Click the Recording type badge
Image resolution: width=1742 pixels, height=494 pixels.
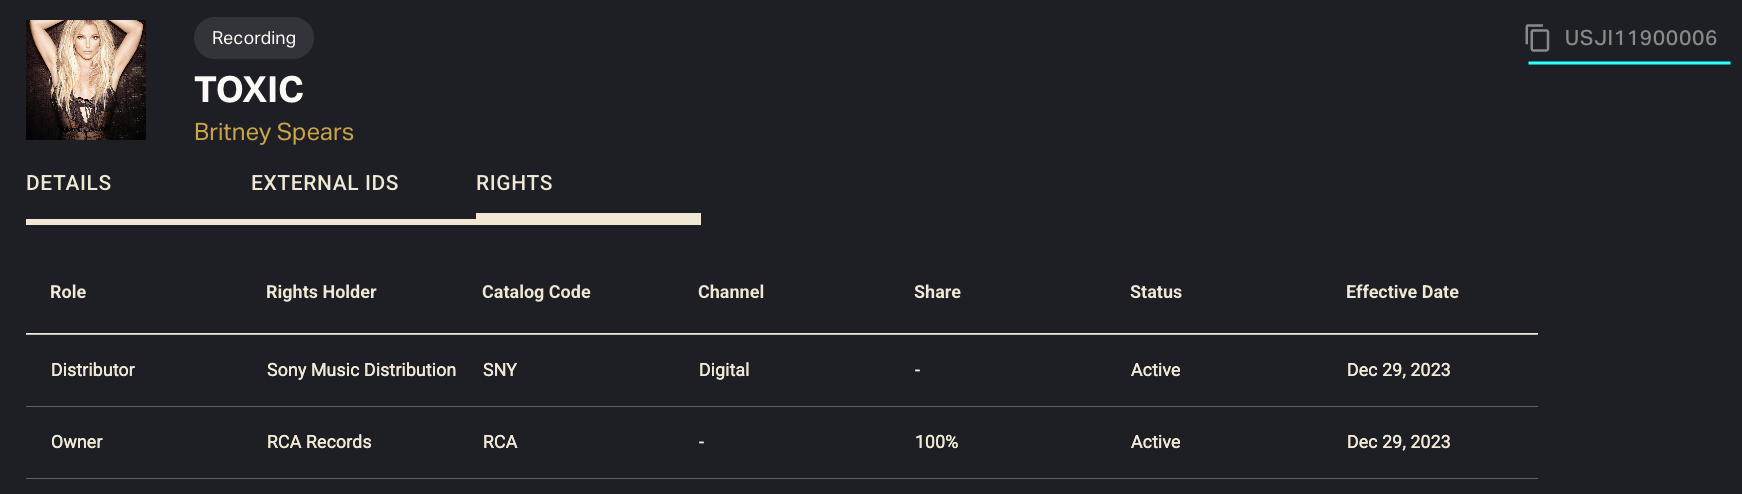254,38
